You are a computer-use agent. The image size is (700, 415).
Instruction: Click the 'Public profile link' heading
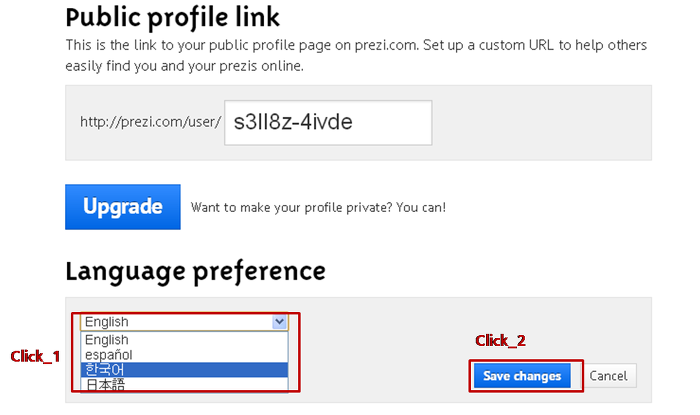coord(173,17)
